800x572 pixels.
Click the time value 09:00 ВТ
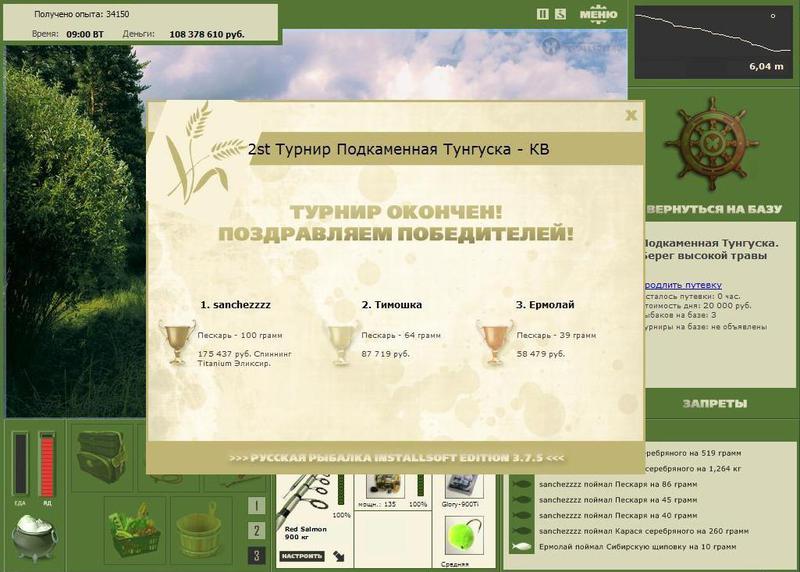point(85,34)
